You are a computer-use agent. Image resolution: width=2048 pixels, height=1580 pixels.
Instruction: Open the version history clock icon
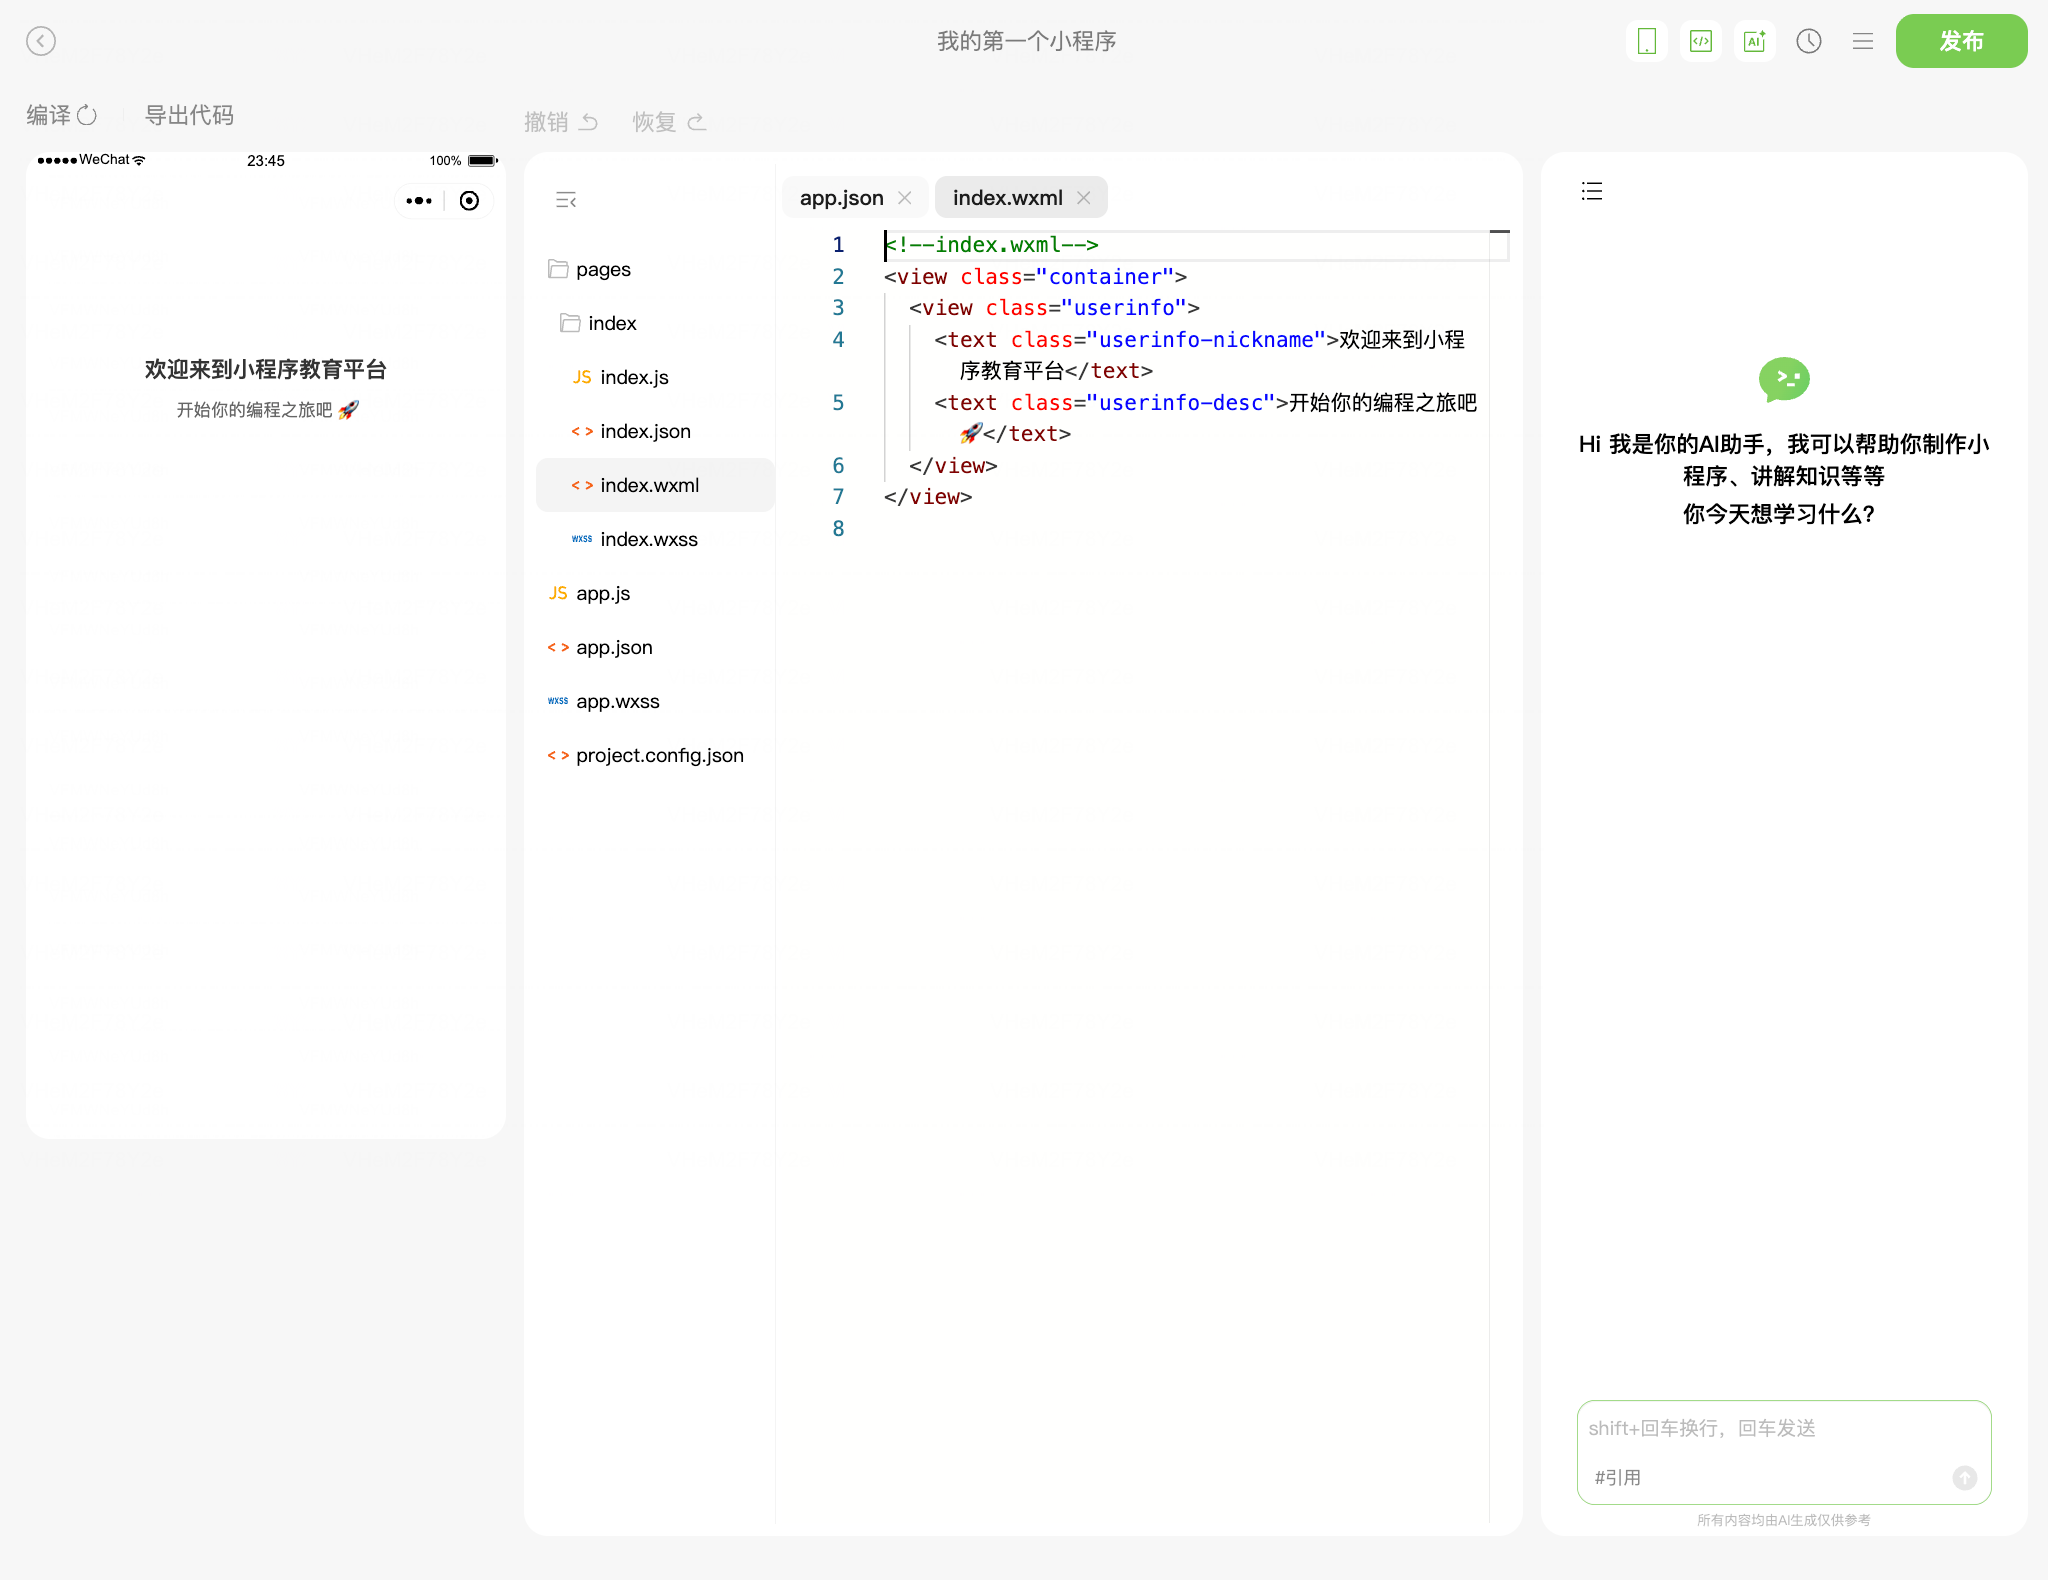[x=1808, y=41]
